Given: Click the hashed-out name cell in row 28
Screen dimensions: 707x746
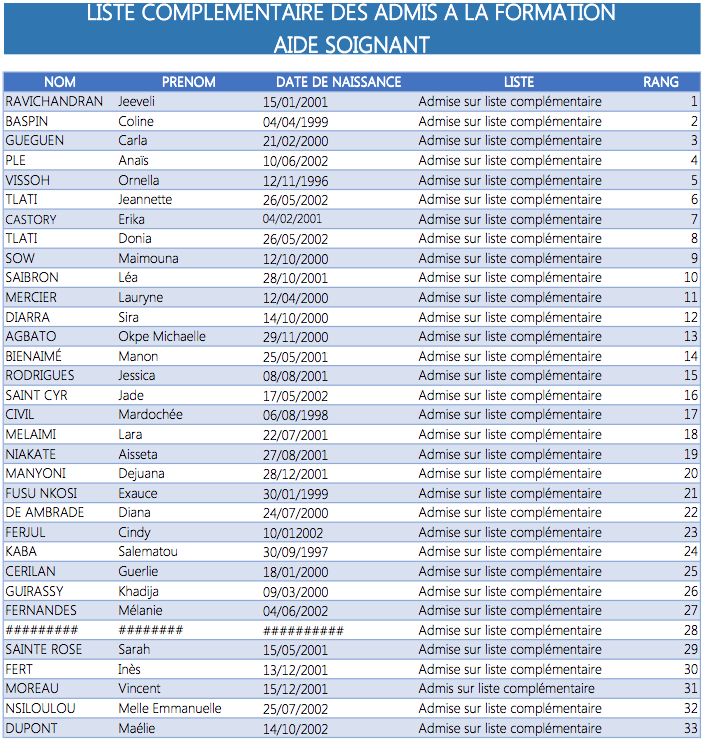Looking at the screenshot, I should point(42,630).
